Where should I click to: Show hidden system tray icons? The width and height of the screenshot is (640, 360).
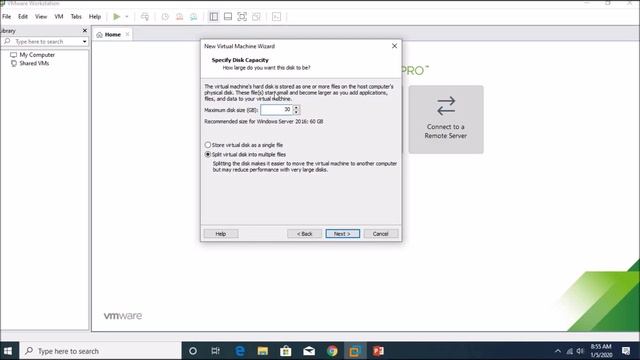[x=558, y=351]
